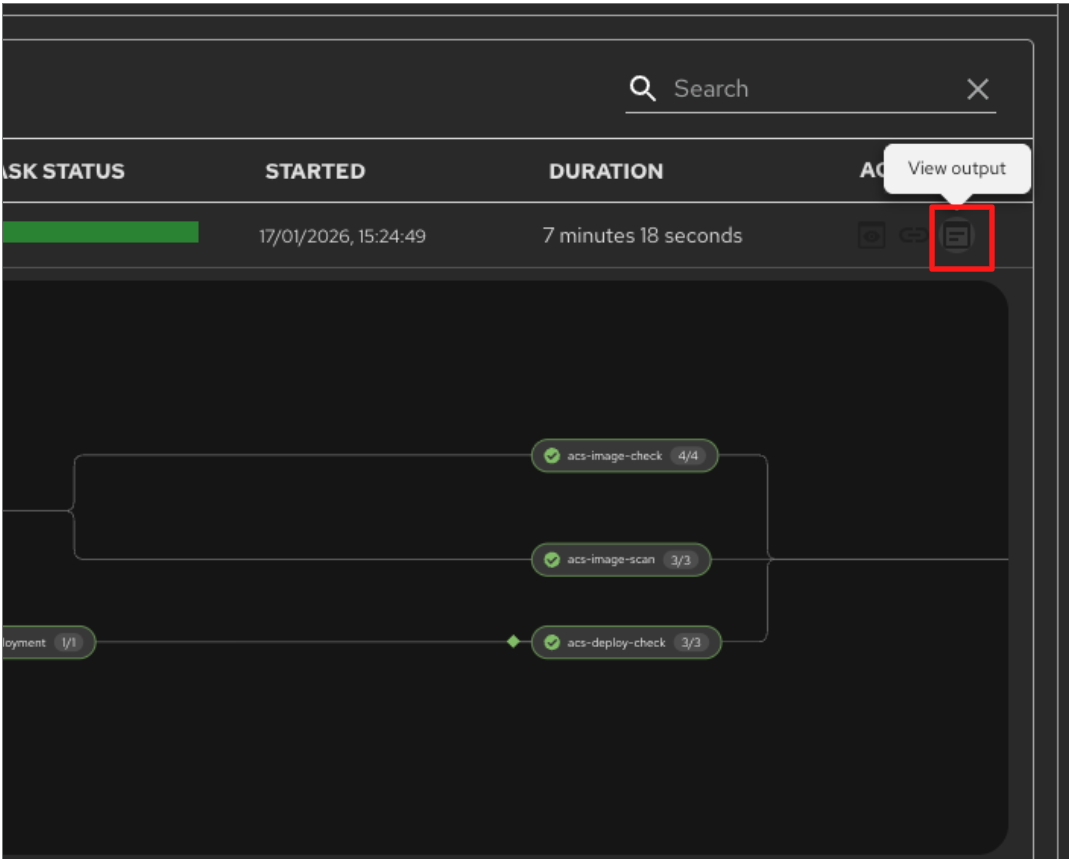This screenshot has width=1069, height=859.
Task: Click the chain link icon in actions
Action: point(911,236)
